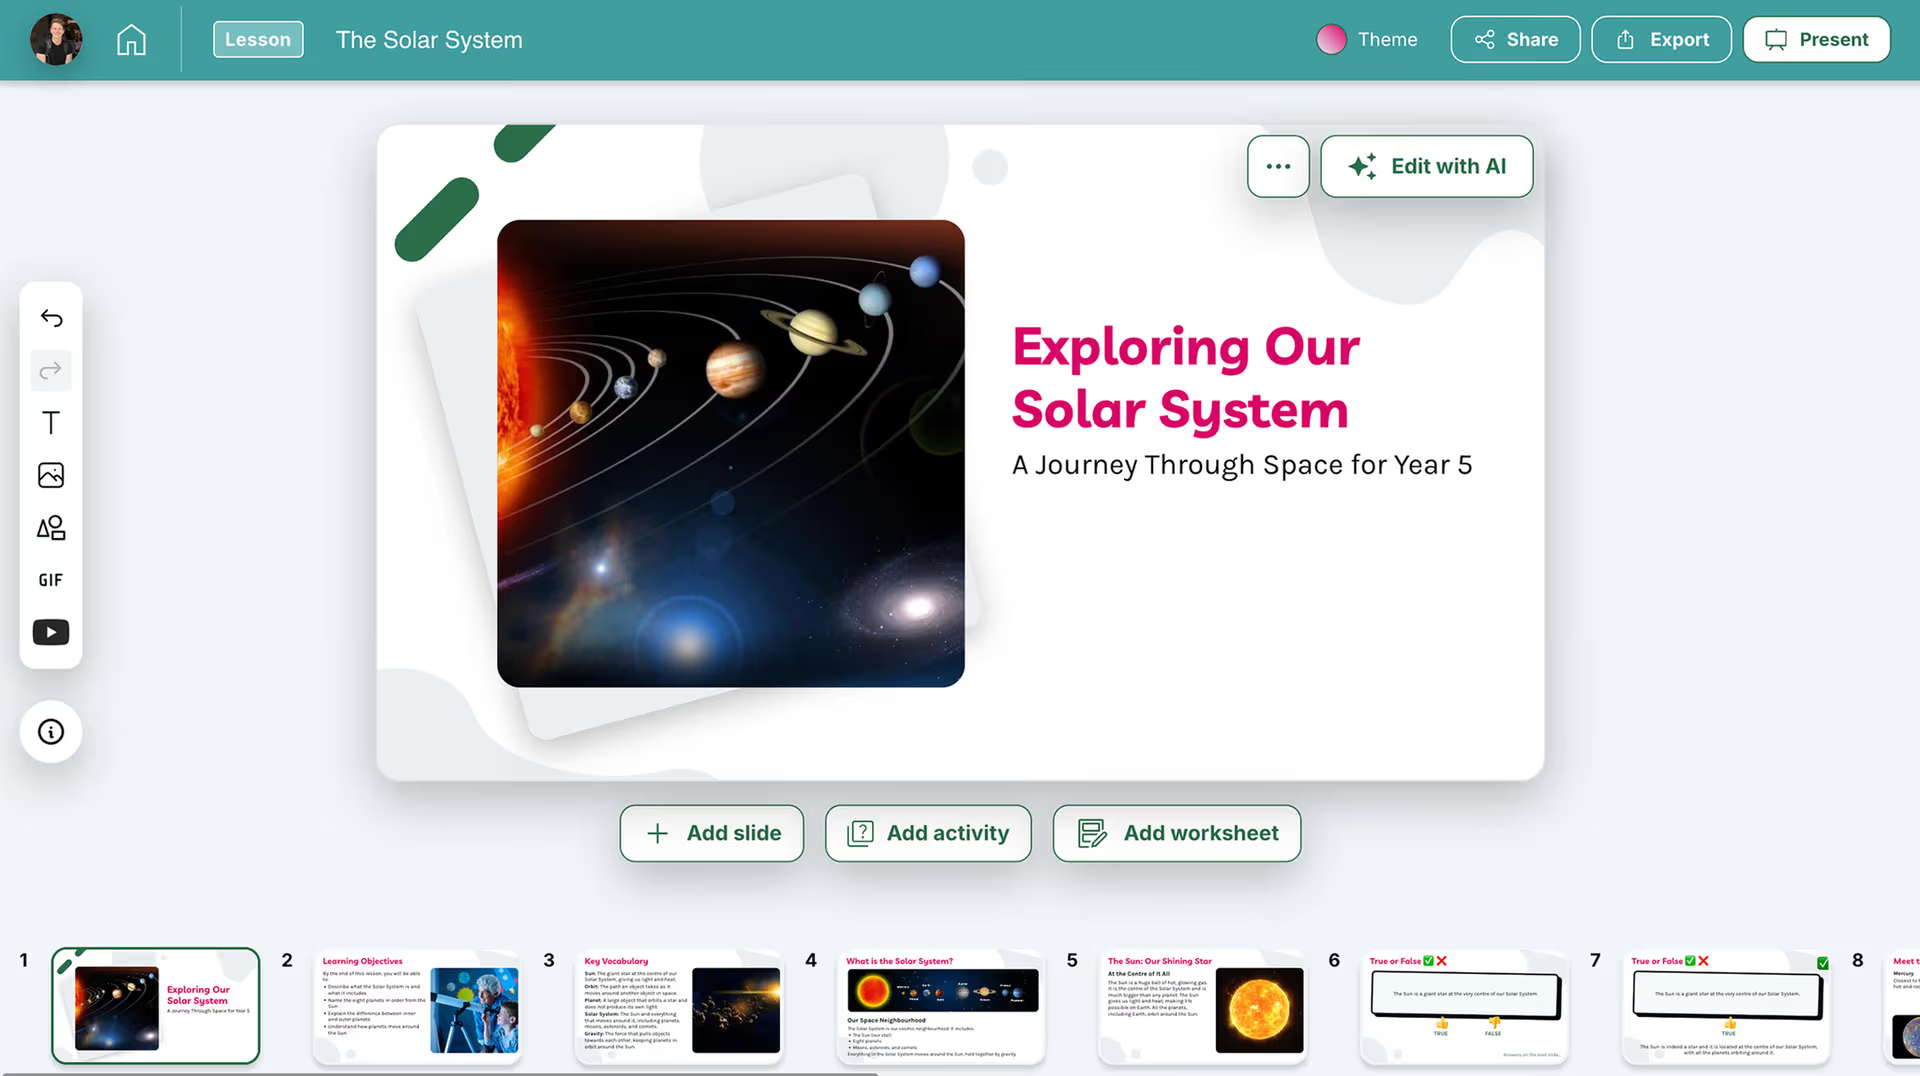Open the Theme color picker
1920x1076 pixels.
(1367, 39)
